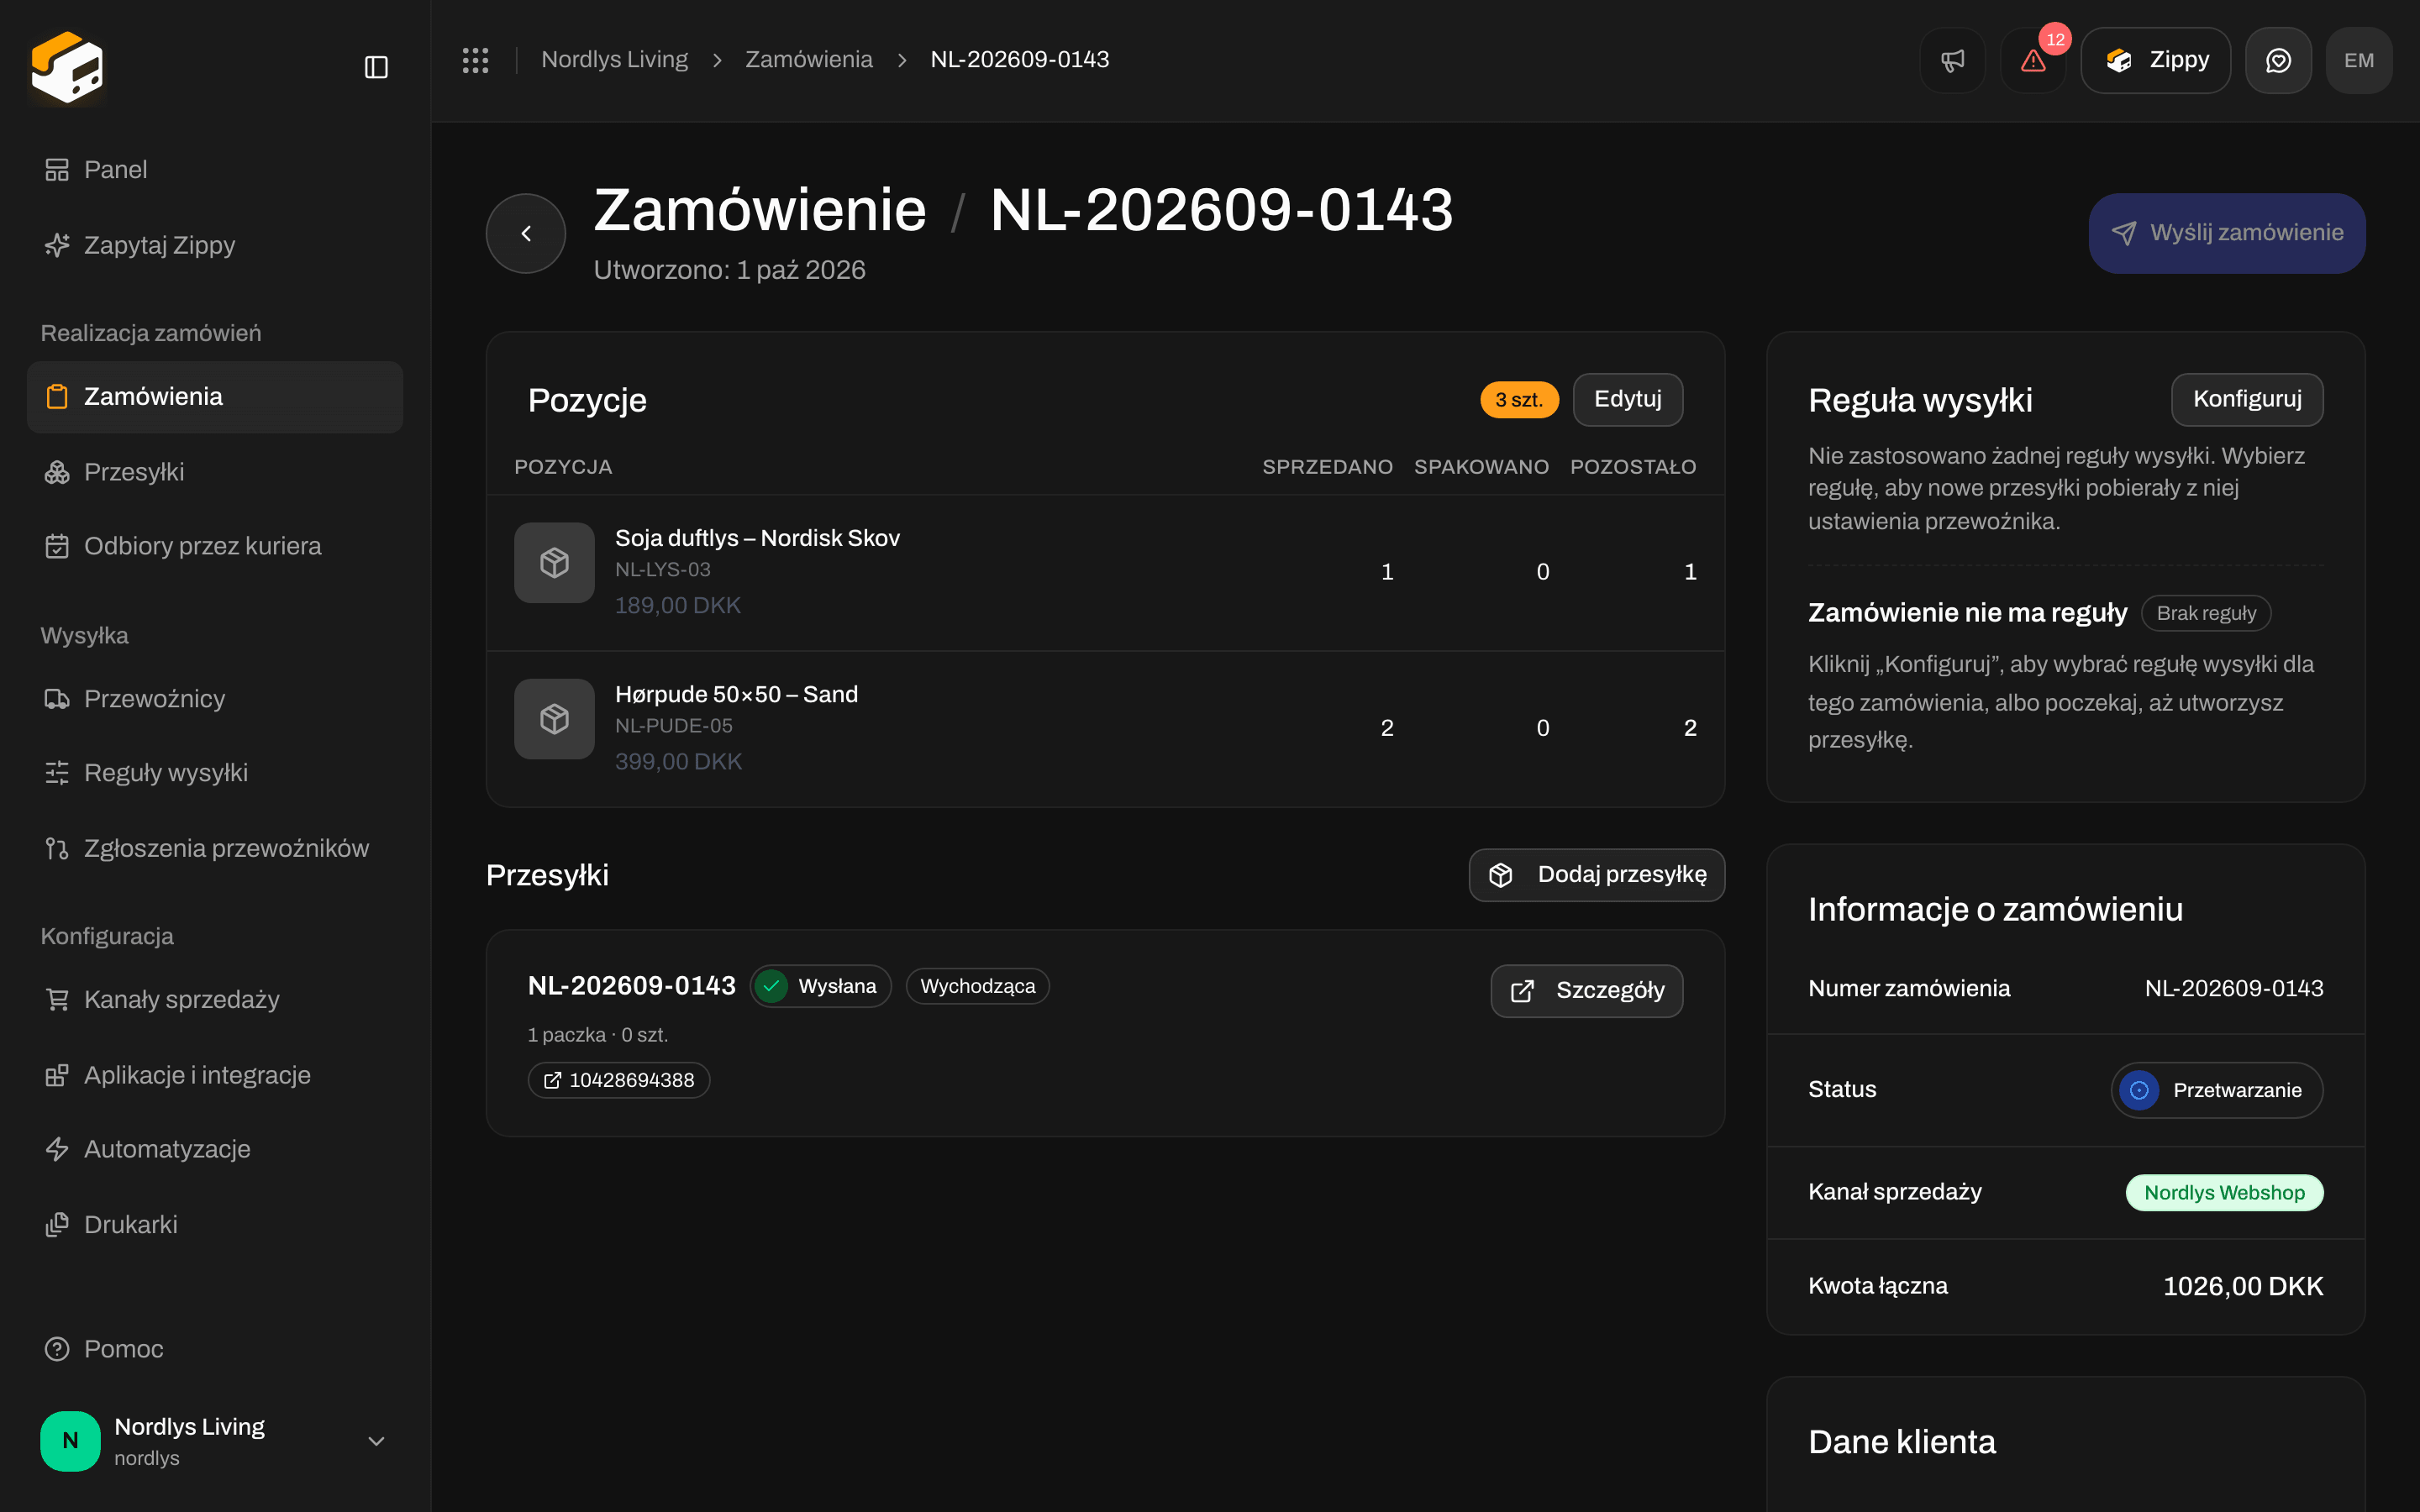Click the Wychodząca badge
This screenshot has height=1512, width=2420.
(977, 986)
